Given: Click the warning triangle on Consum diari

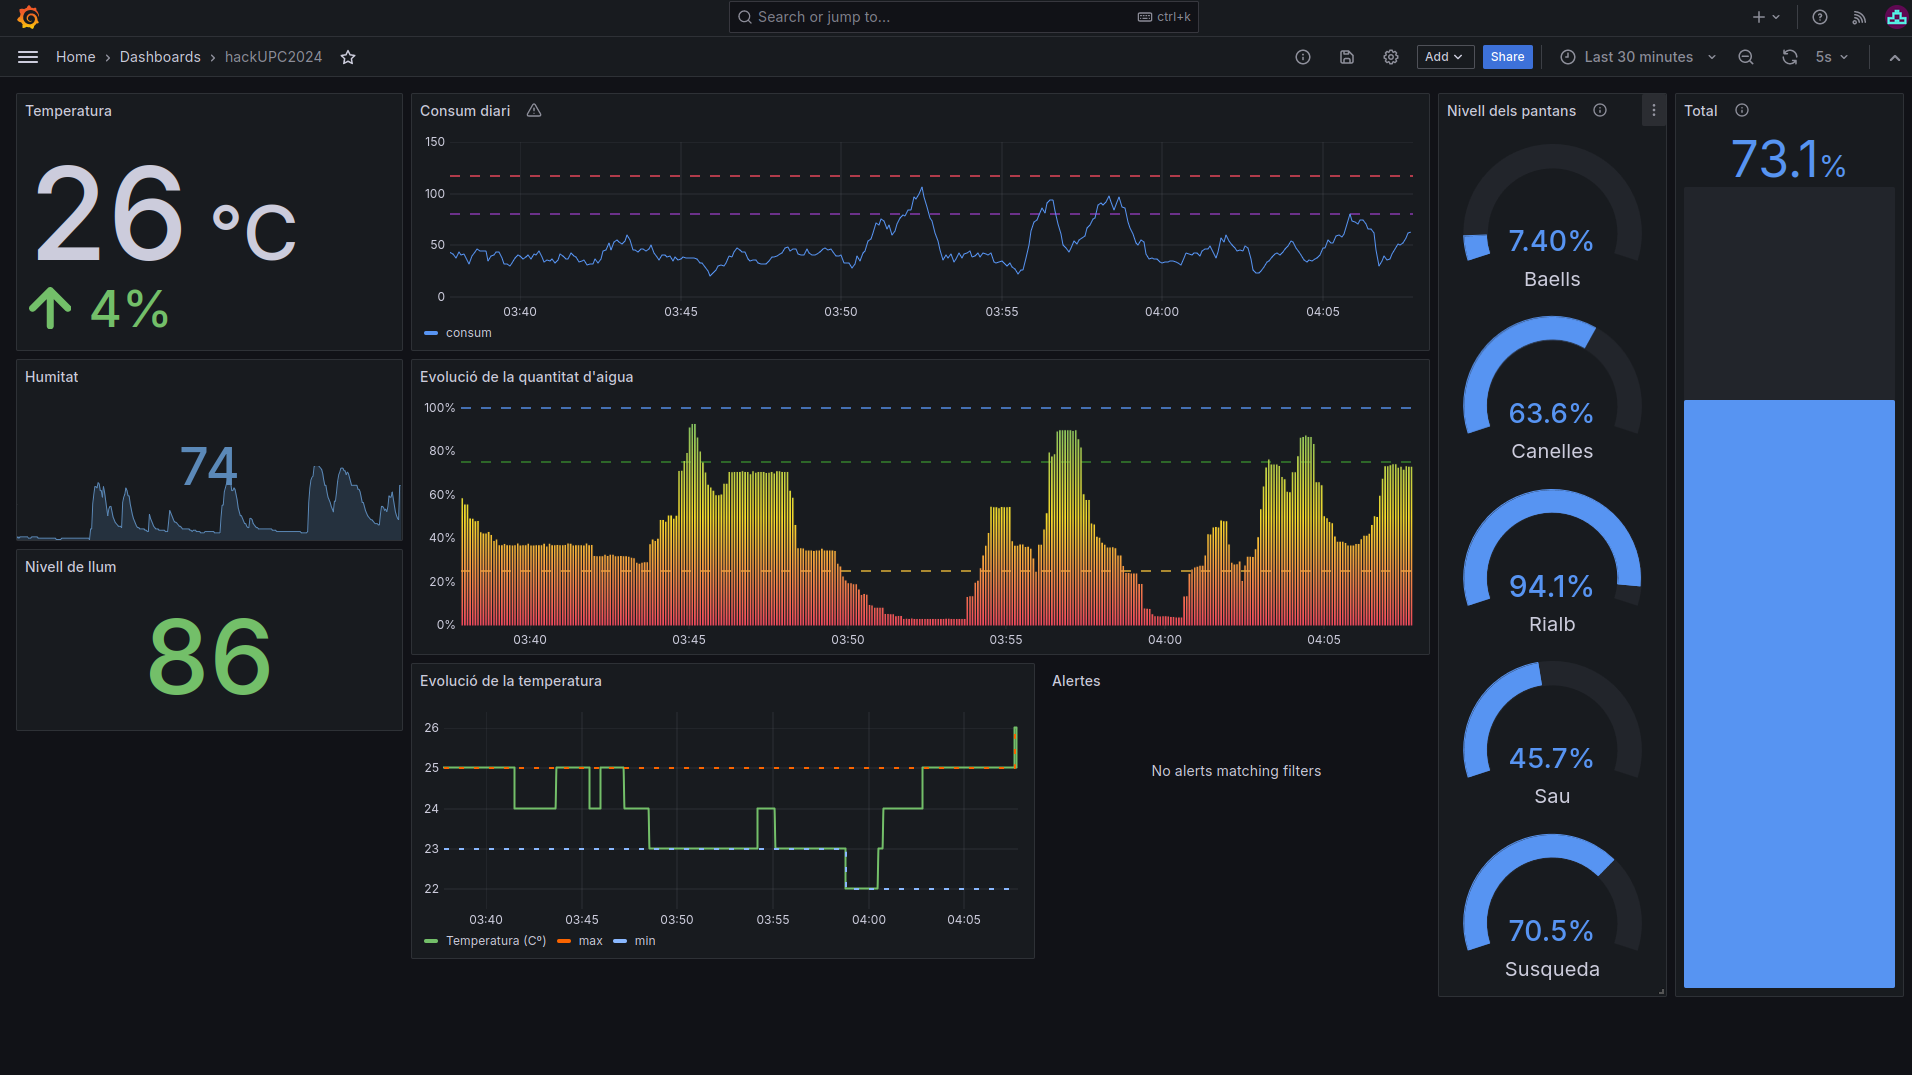Looking at the screenshot, I should click(x=533, y=110).
